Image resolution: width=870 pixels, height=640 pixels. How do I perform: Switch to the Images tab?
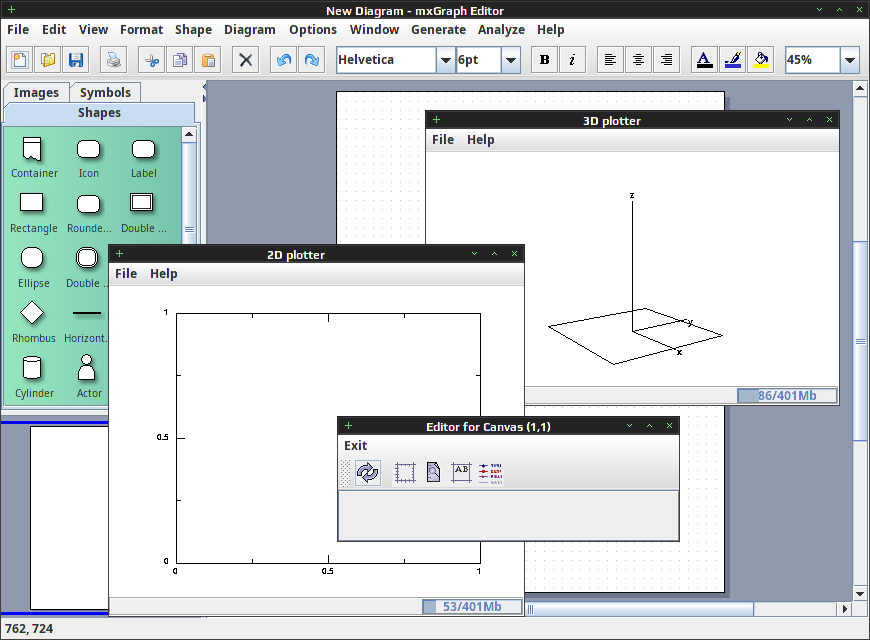tap(36, 93)
